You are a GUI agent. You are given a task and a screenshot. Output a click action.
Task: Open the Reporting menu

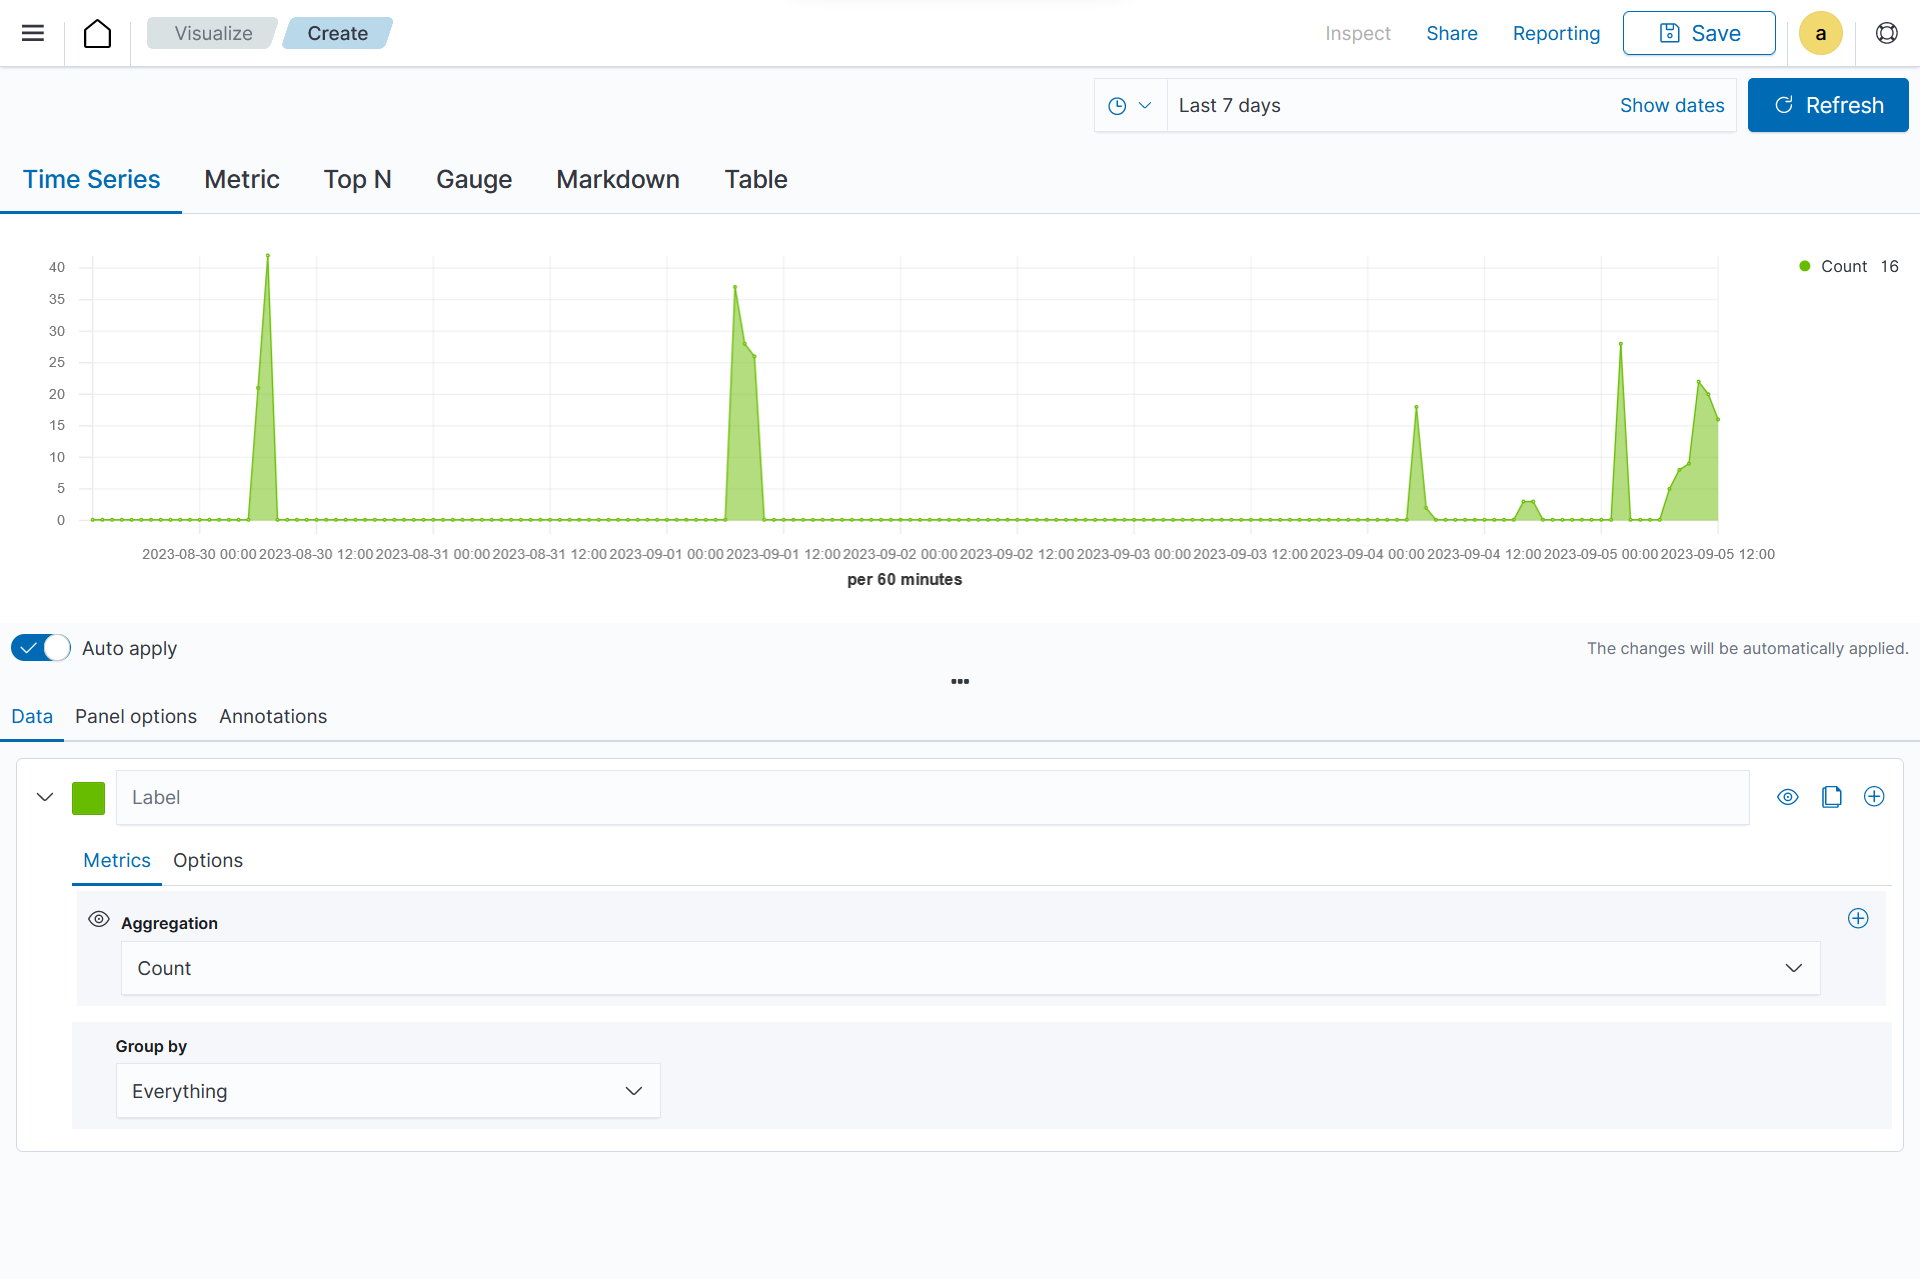[1556, 33]
